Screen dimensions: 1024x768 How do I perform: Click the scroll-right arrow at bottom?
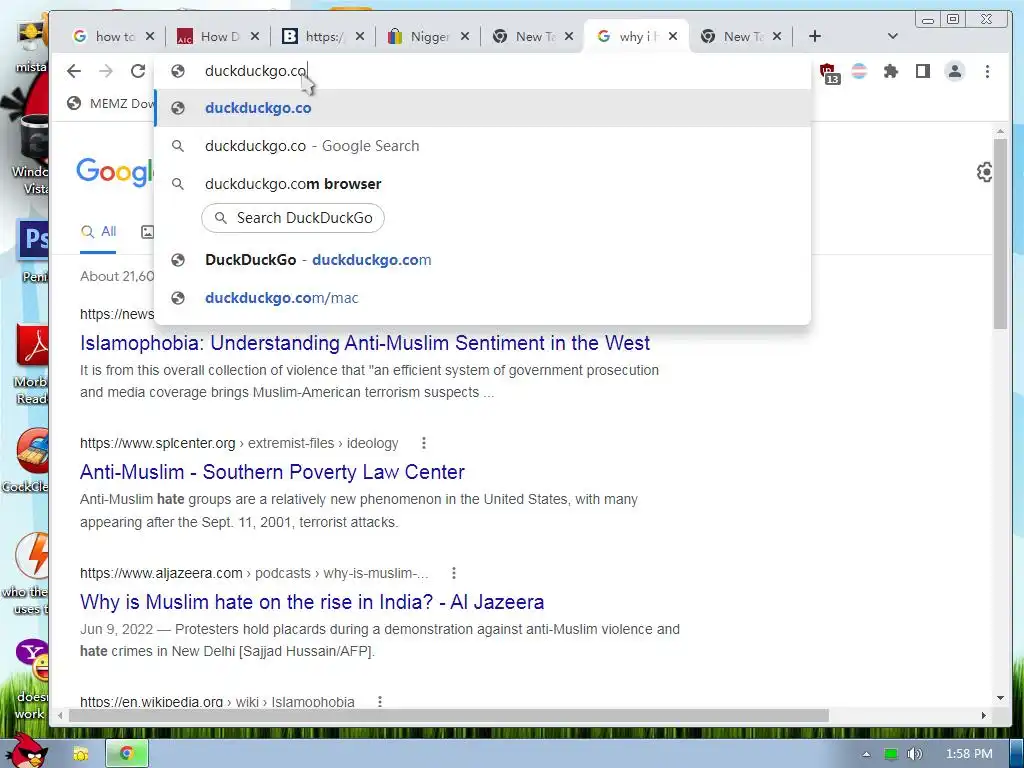984,716
